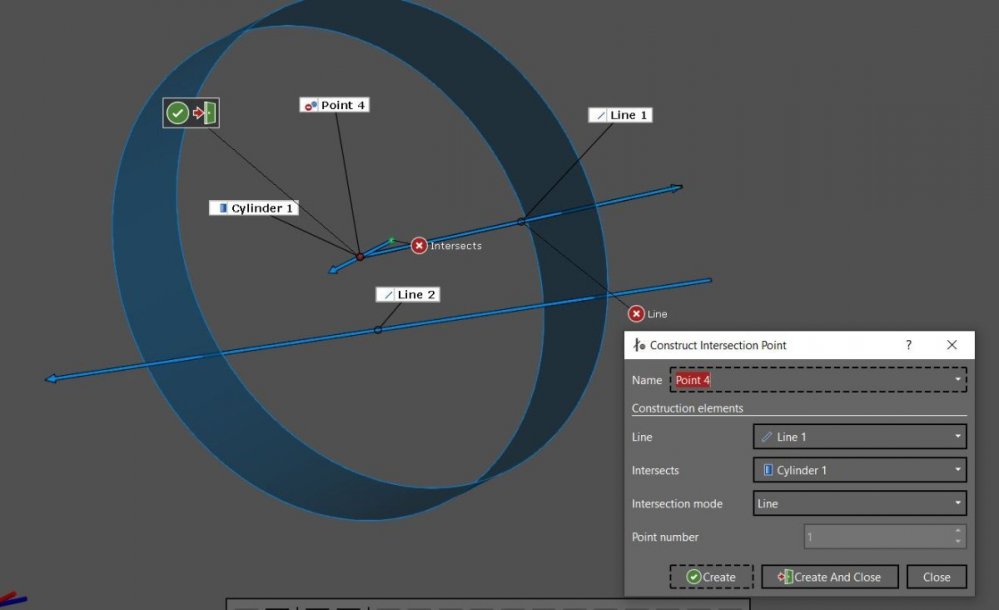Click the Create button
The height and width of the screenshot is (610, 999).
(x=710, y=577)
